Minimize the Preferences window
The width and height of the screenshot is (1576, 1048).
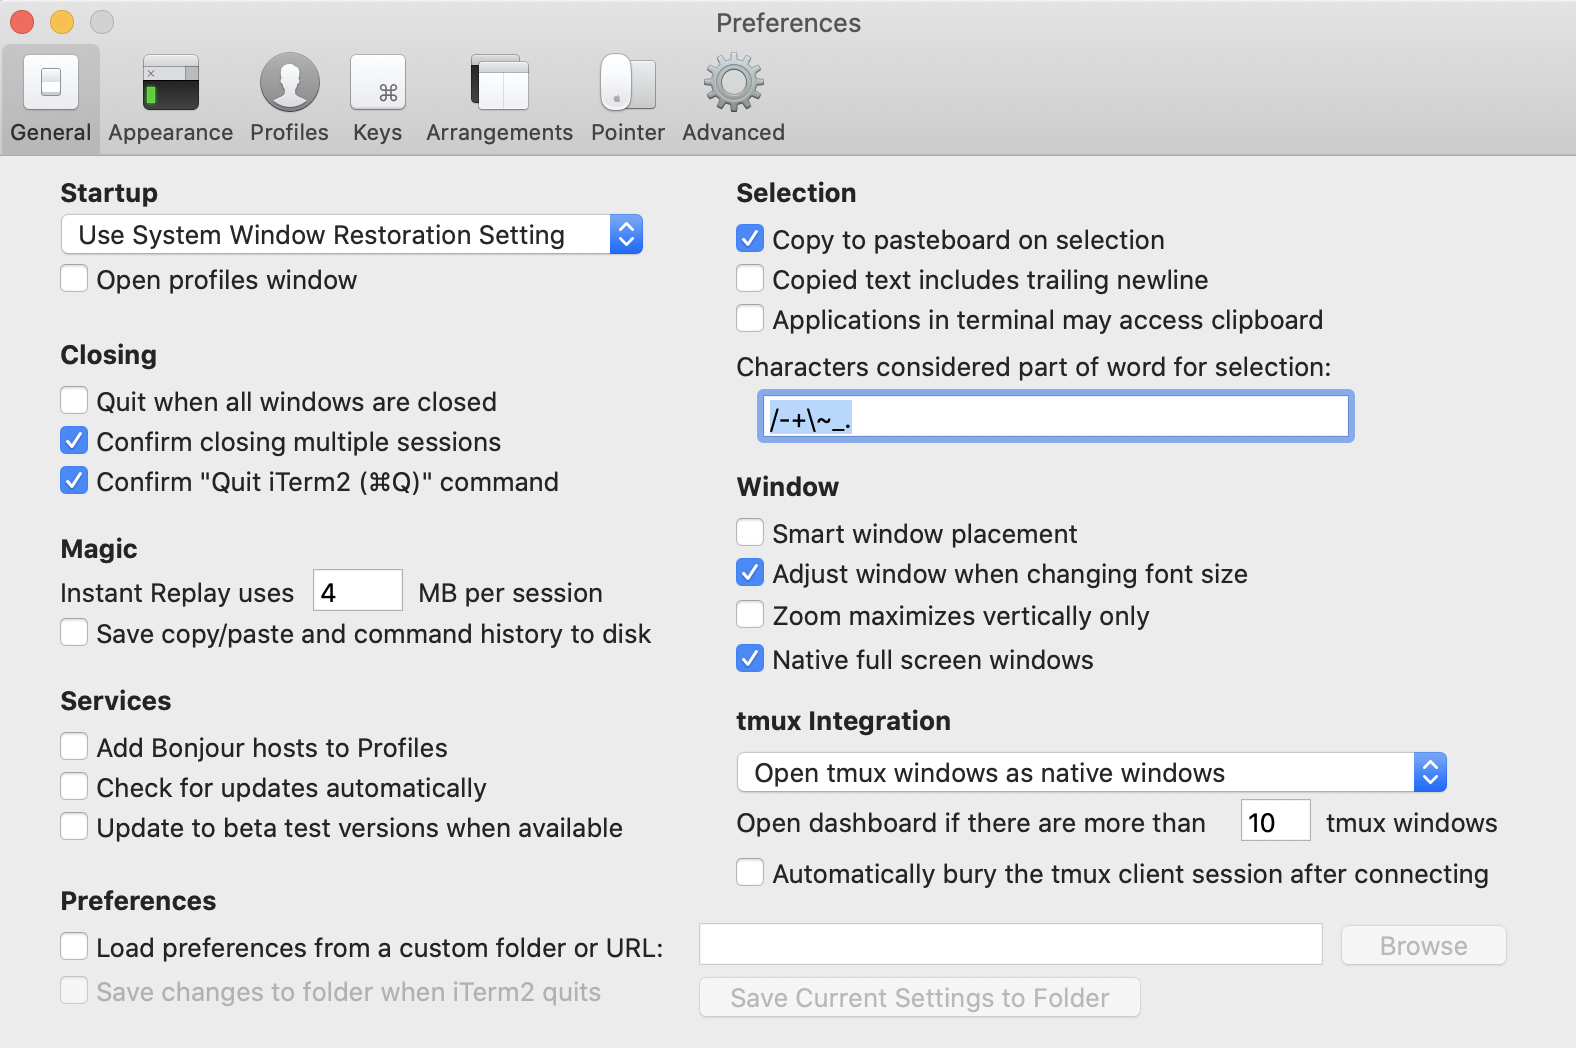click(62, 22)
